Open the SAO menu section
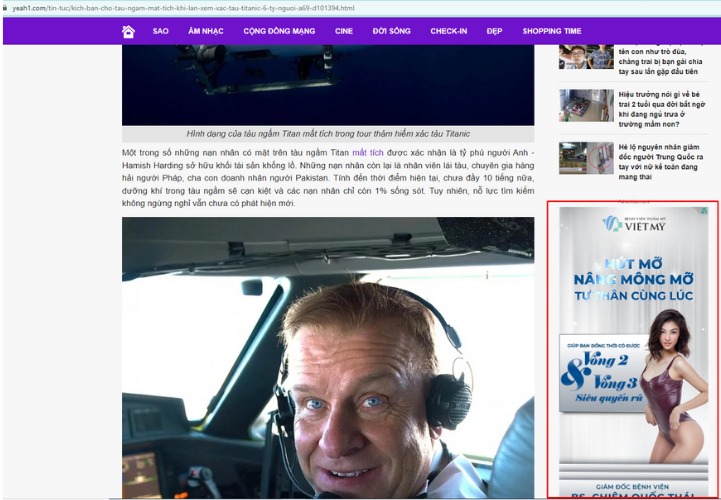 pos(160,31)
